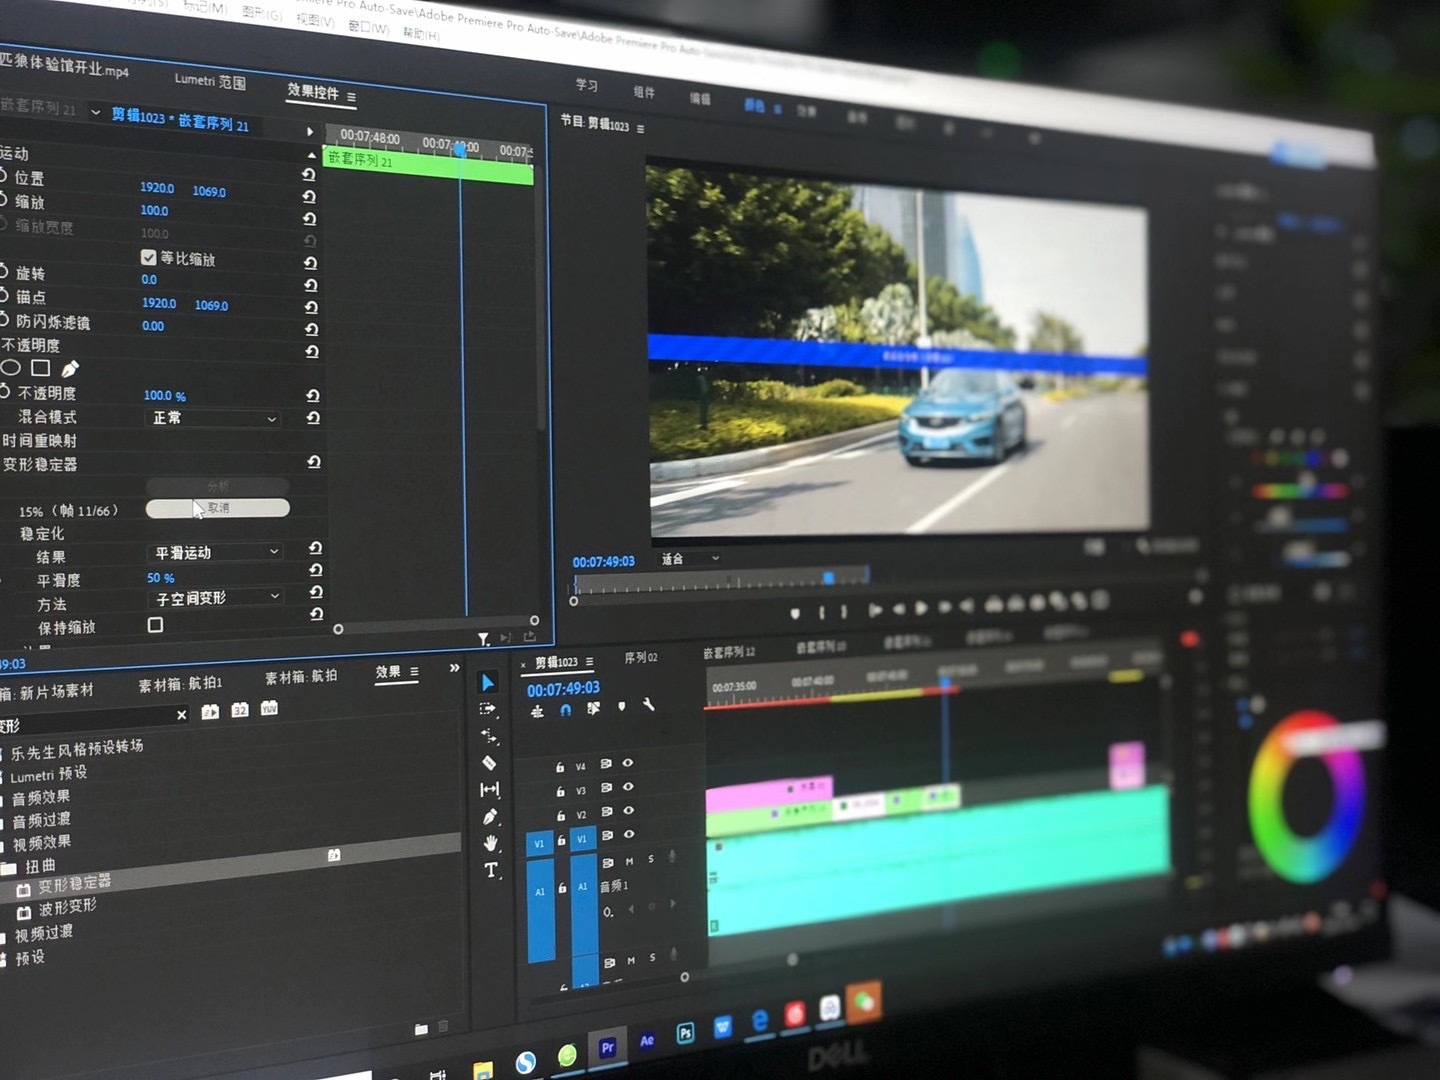Viewport: 1440px width, 1080px height.
Task: Click 取消 to cancel stabilizer analysis
Action: click(218, 508)
